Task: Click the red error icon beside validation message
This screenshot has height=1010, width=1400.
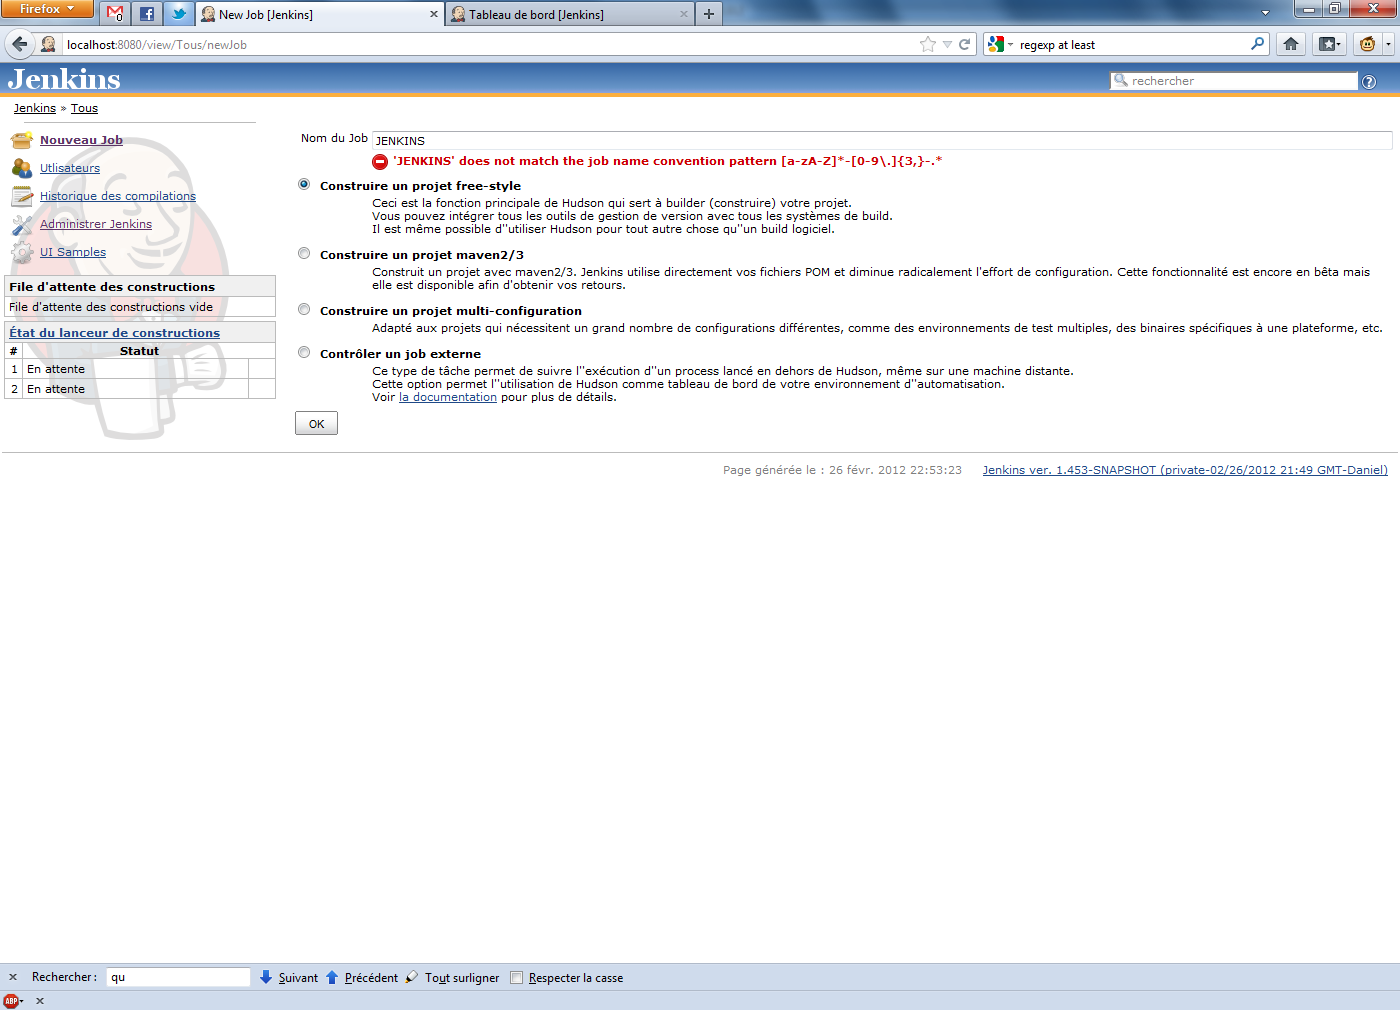Action: 380,162
